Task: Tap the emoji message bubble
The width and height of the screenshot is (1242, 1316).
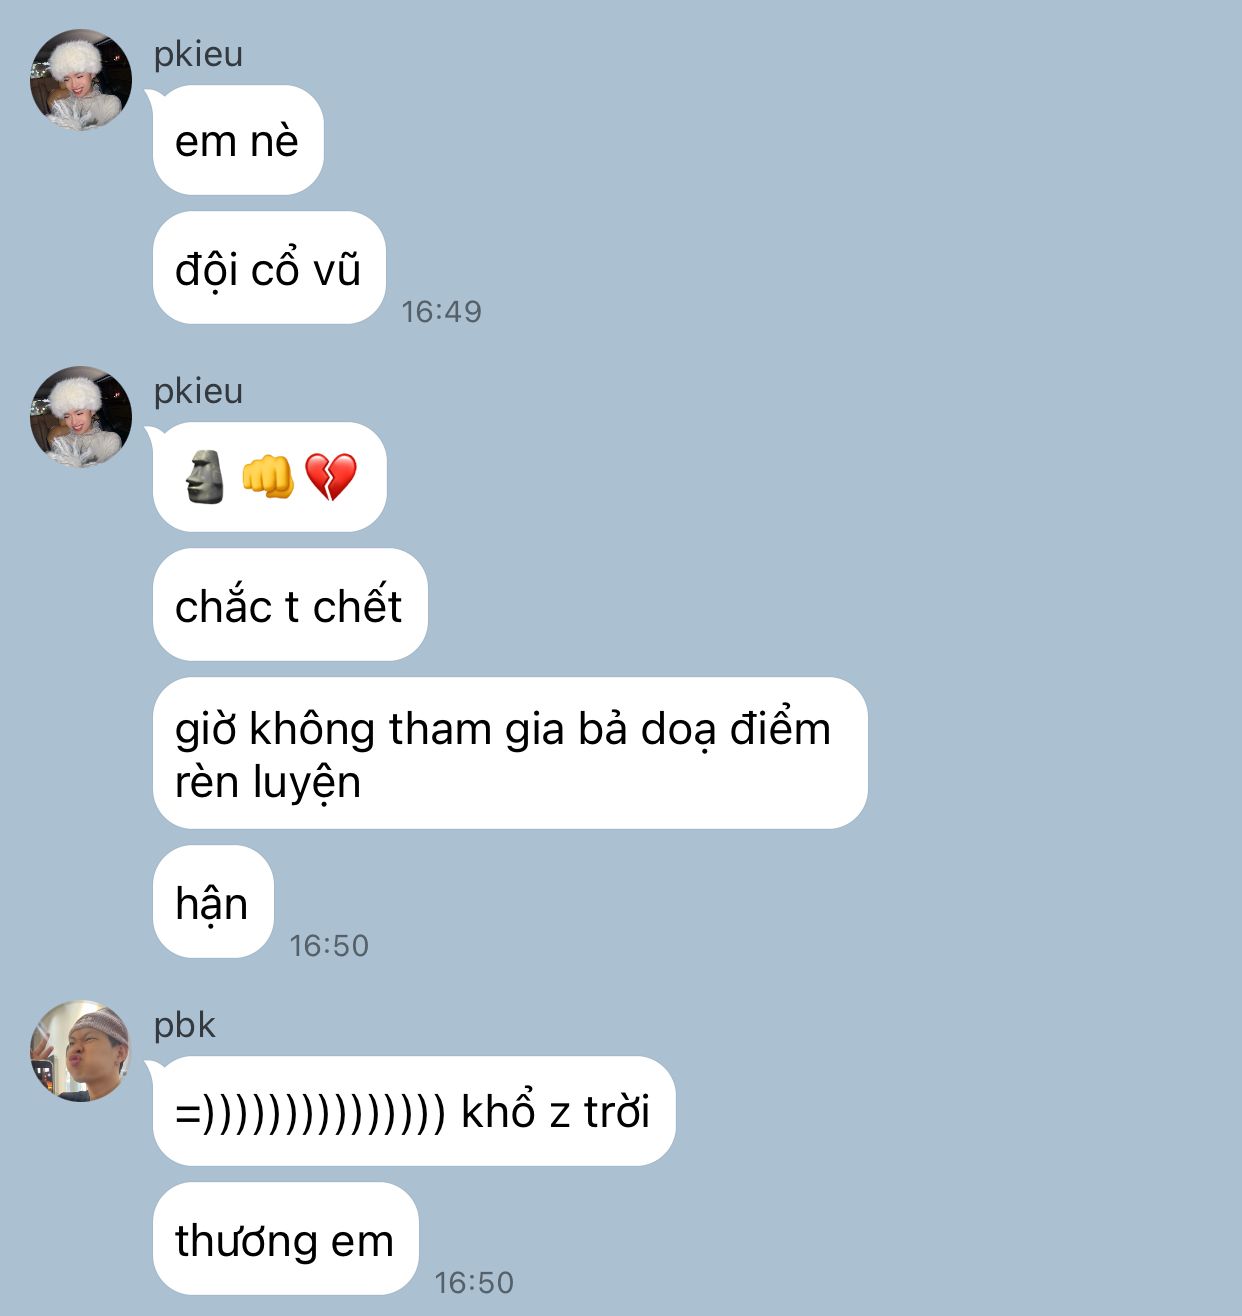Action: pos(270,477)
